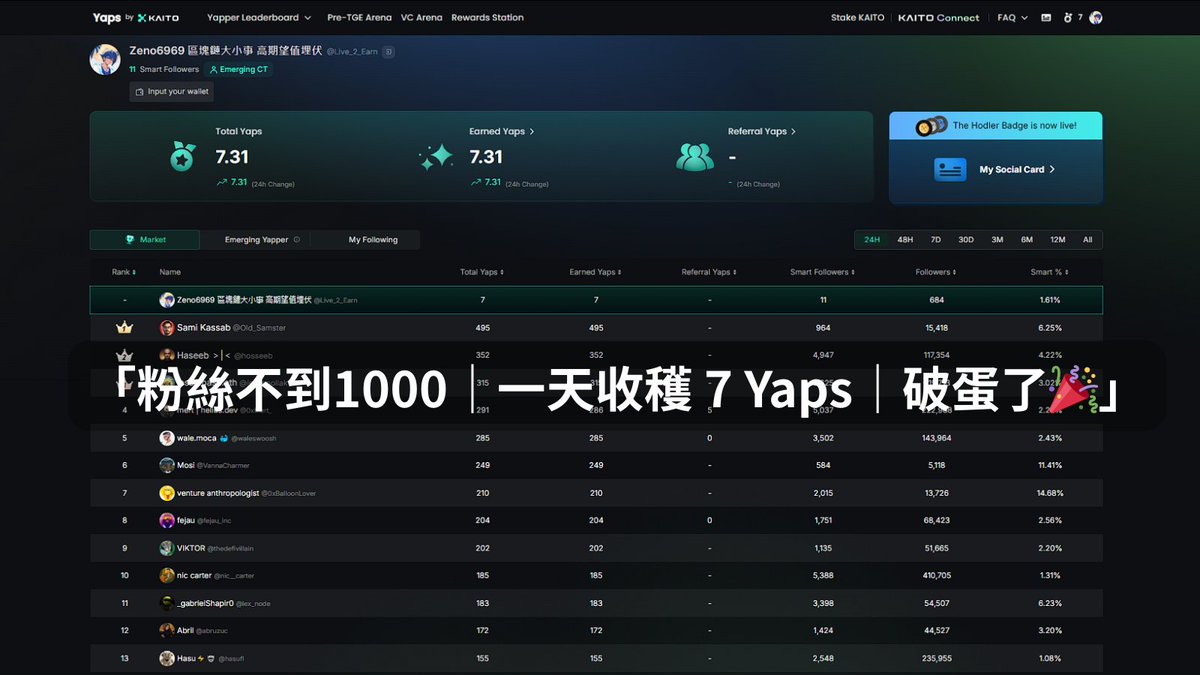Click the blue social card icon

(x=950, y=169)
